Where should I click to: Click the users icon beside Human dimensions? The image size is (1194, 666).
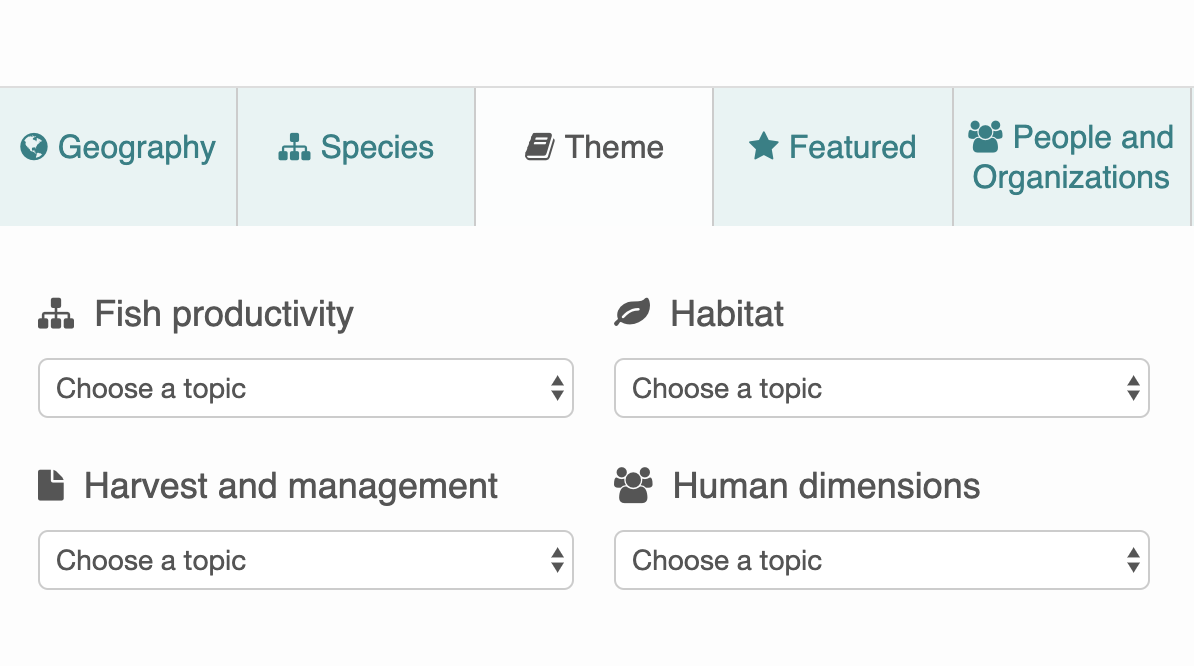[634, 486]
